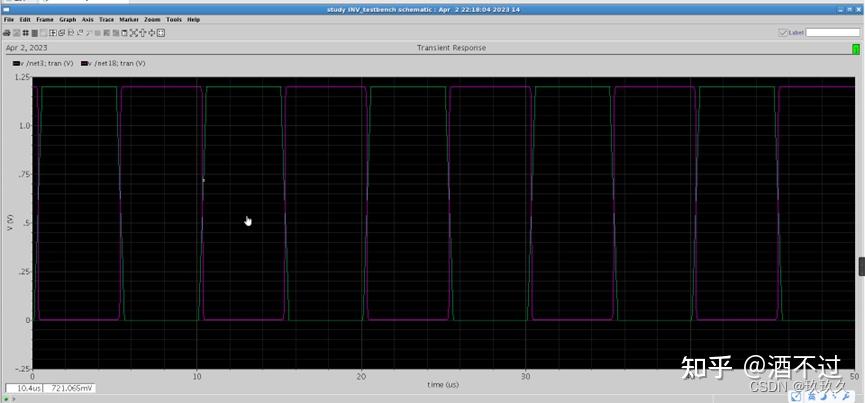Open the File menu
The height and width of the screenshot is (403, 865).
(9, 19)
